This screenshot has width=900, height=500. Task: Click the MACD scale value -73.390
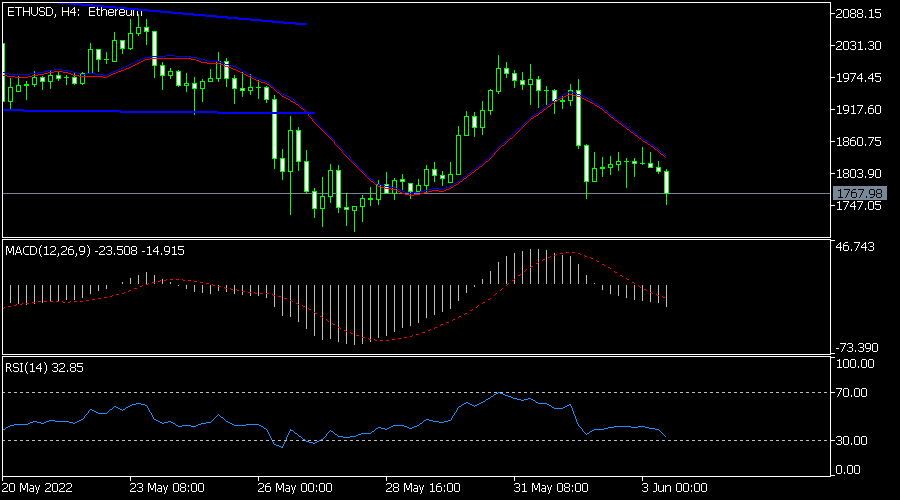pos(856,347)
